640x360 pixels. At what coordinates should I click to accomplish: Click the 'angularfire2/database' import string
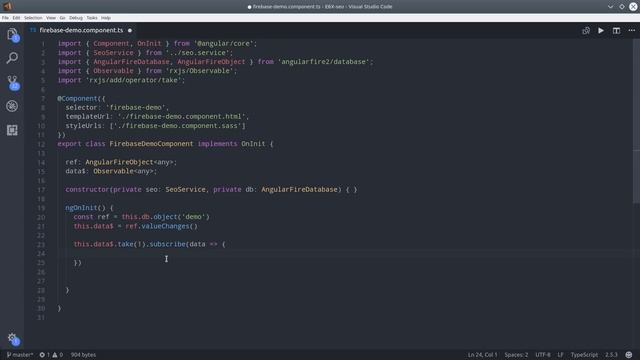pos(324,62)
